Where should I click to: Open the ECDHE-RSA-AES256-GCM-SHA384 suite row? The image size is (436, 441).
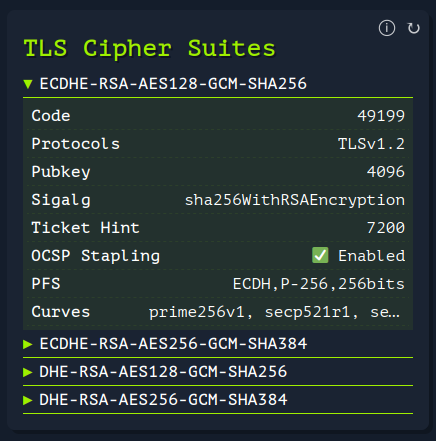[218, 344]
